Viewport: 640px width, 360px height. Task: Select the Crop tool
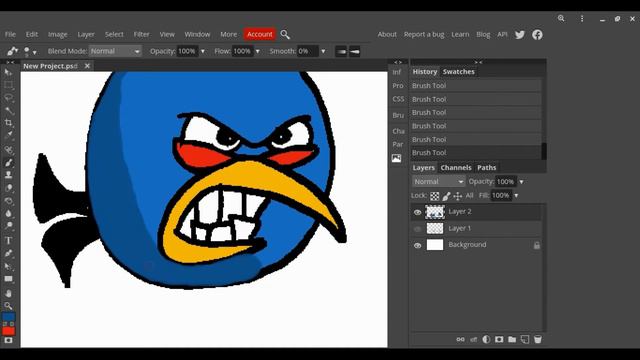8,122
